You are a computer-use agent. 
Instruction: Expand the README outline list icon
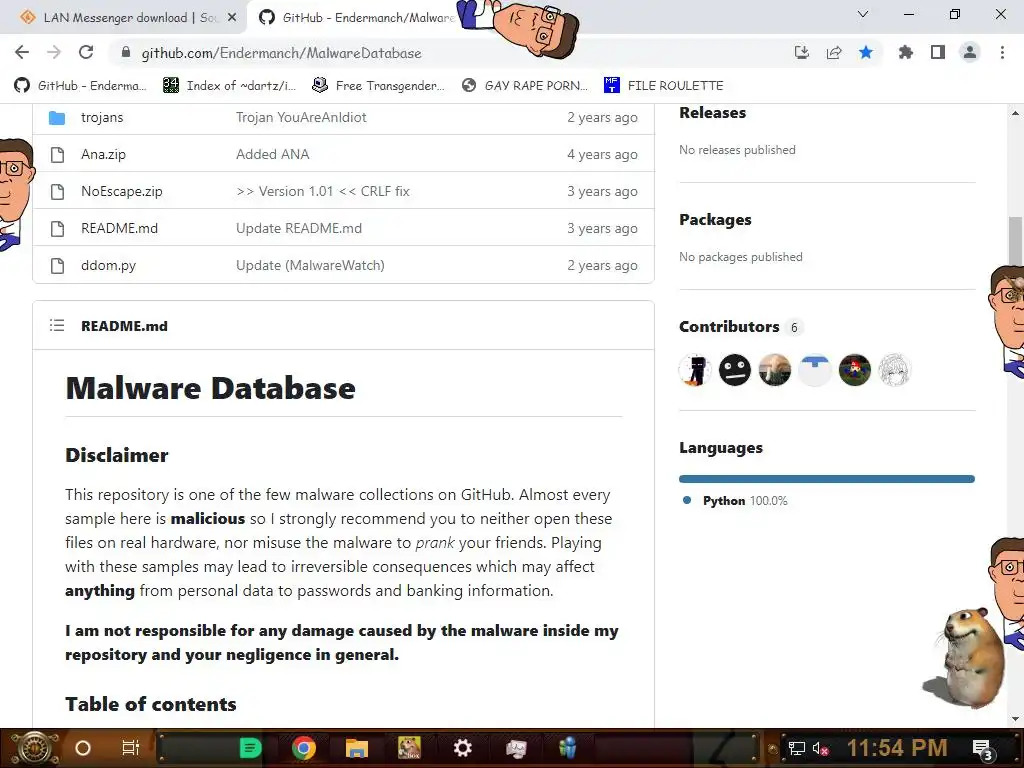[57, 325]
